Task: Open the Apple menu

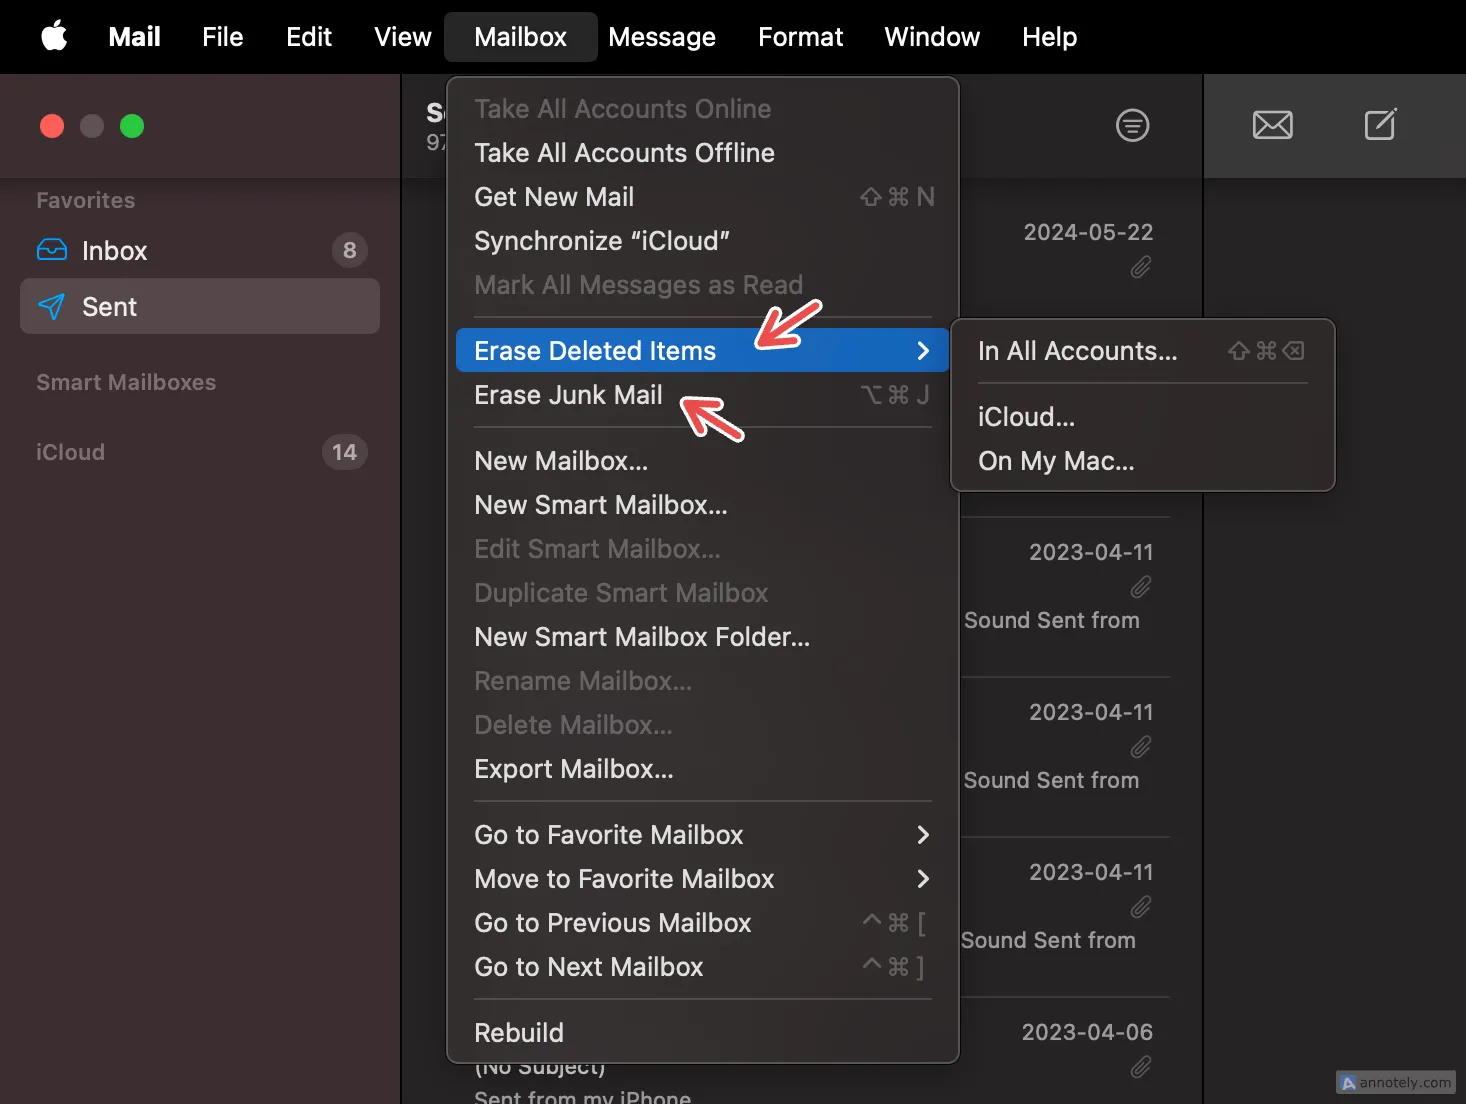Action: tap(54, 37)
